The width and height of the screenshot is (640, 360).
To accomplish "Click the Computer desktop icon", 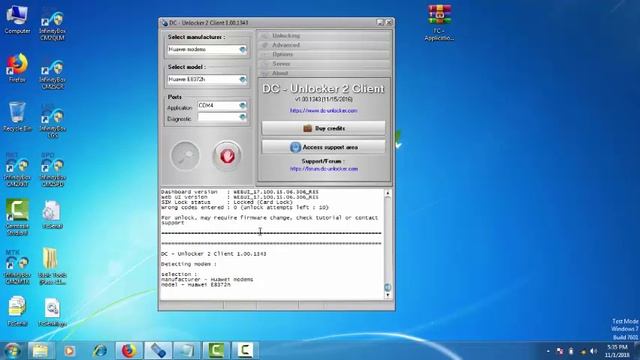I will [x=17, y=19].
